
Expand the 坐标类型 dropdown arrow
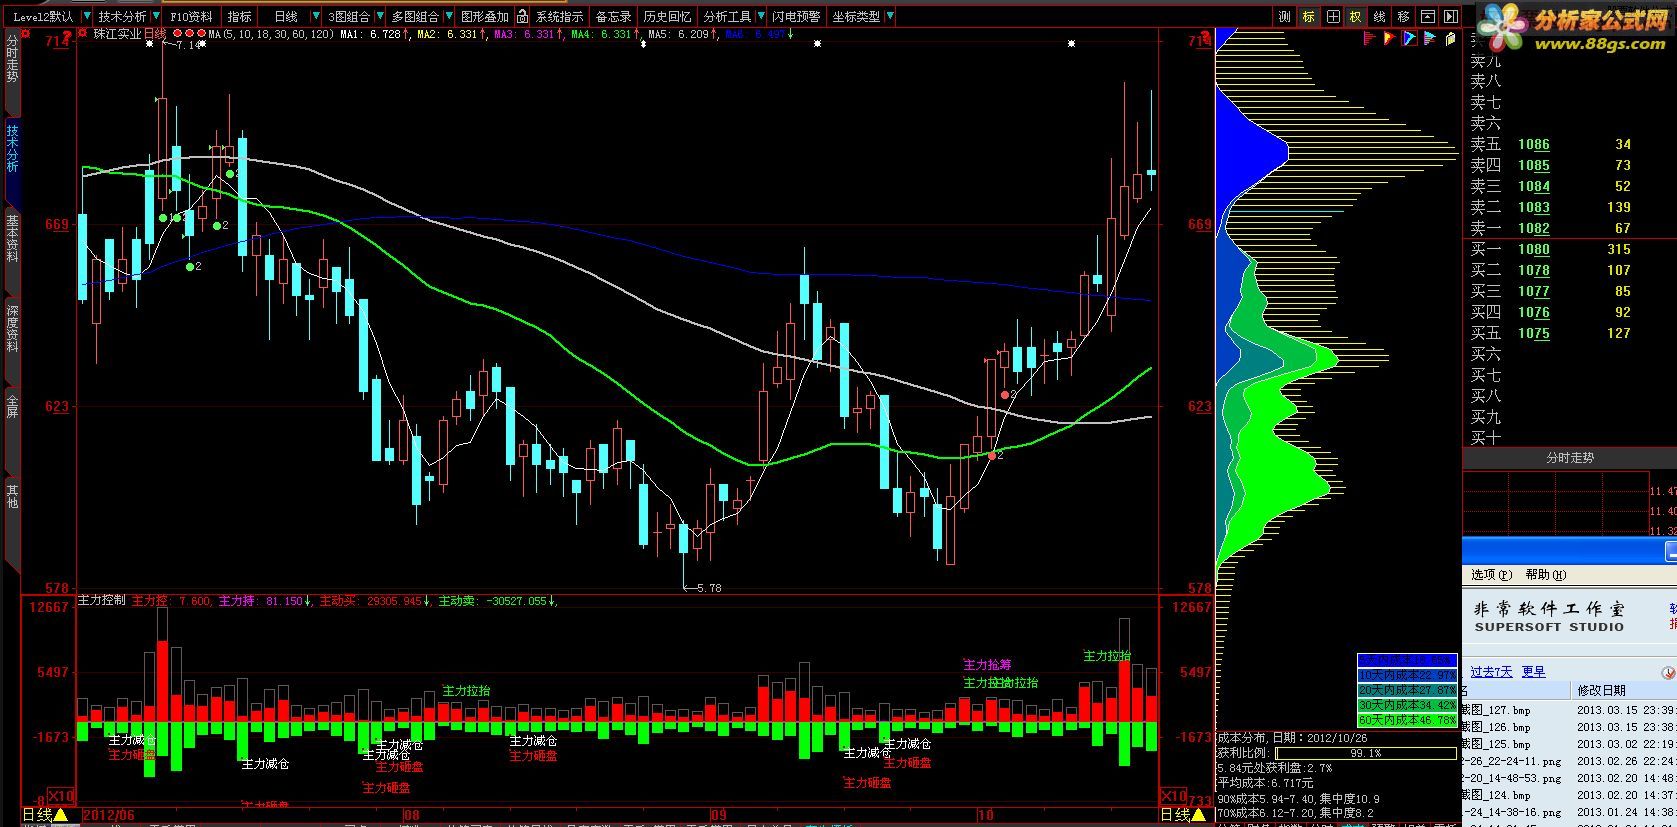tap(890, 17)
